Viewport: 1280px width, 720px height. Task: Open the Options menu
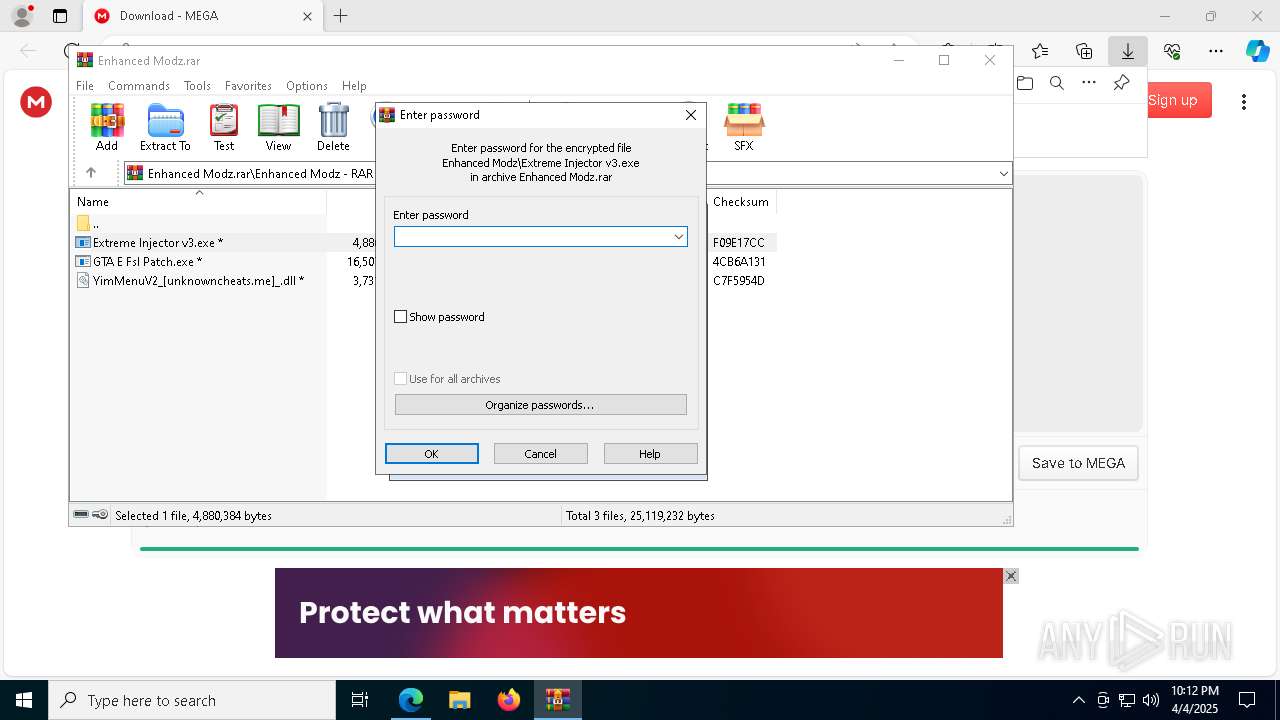(307, 86)
